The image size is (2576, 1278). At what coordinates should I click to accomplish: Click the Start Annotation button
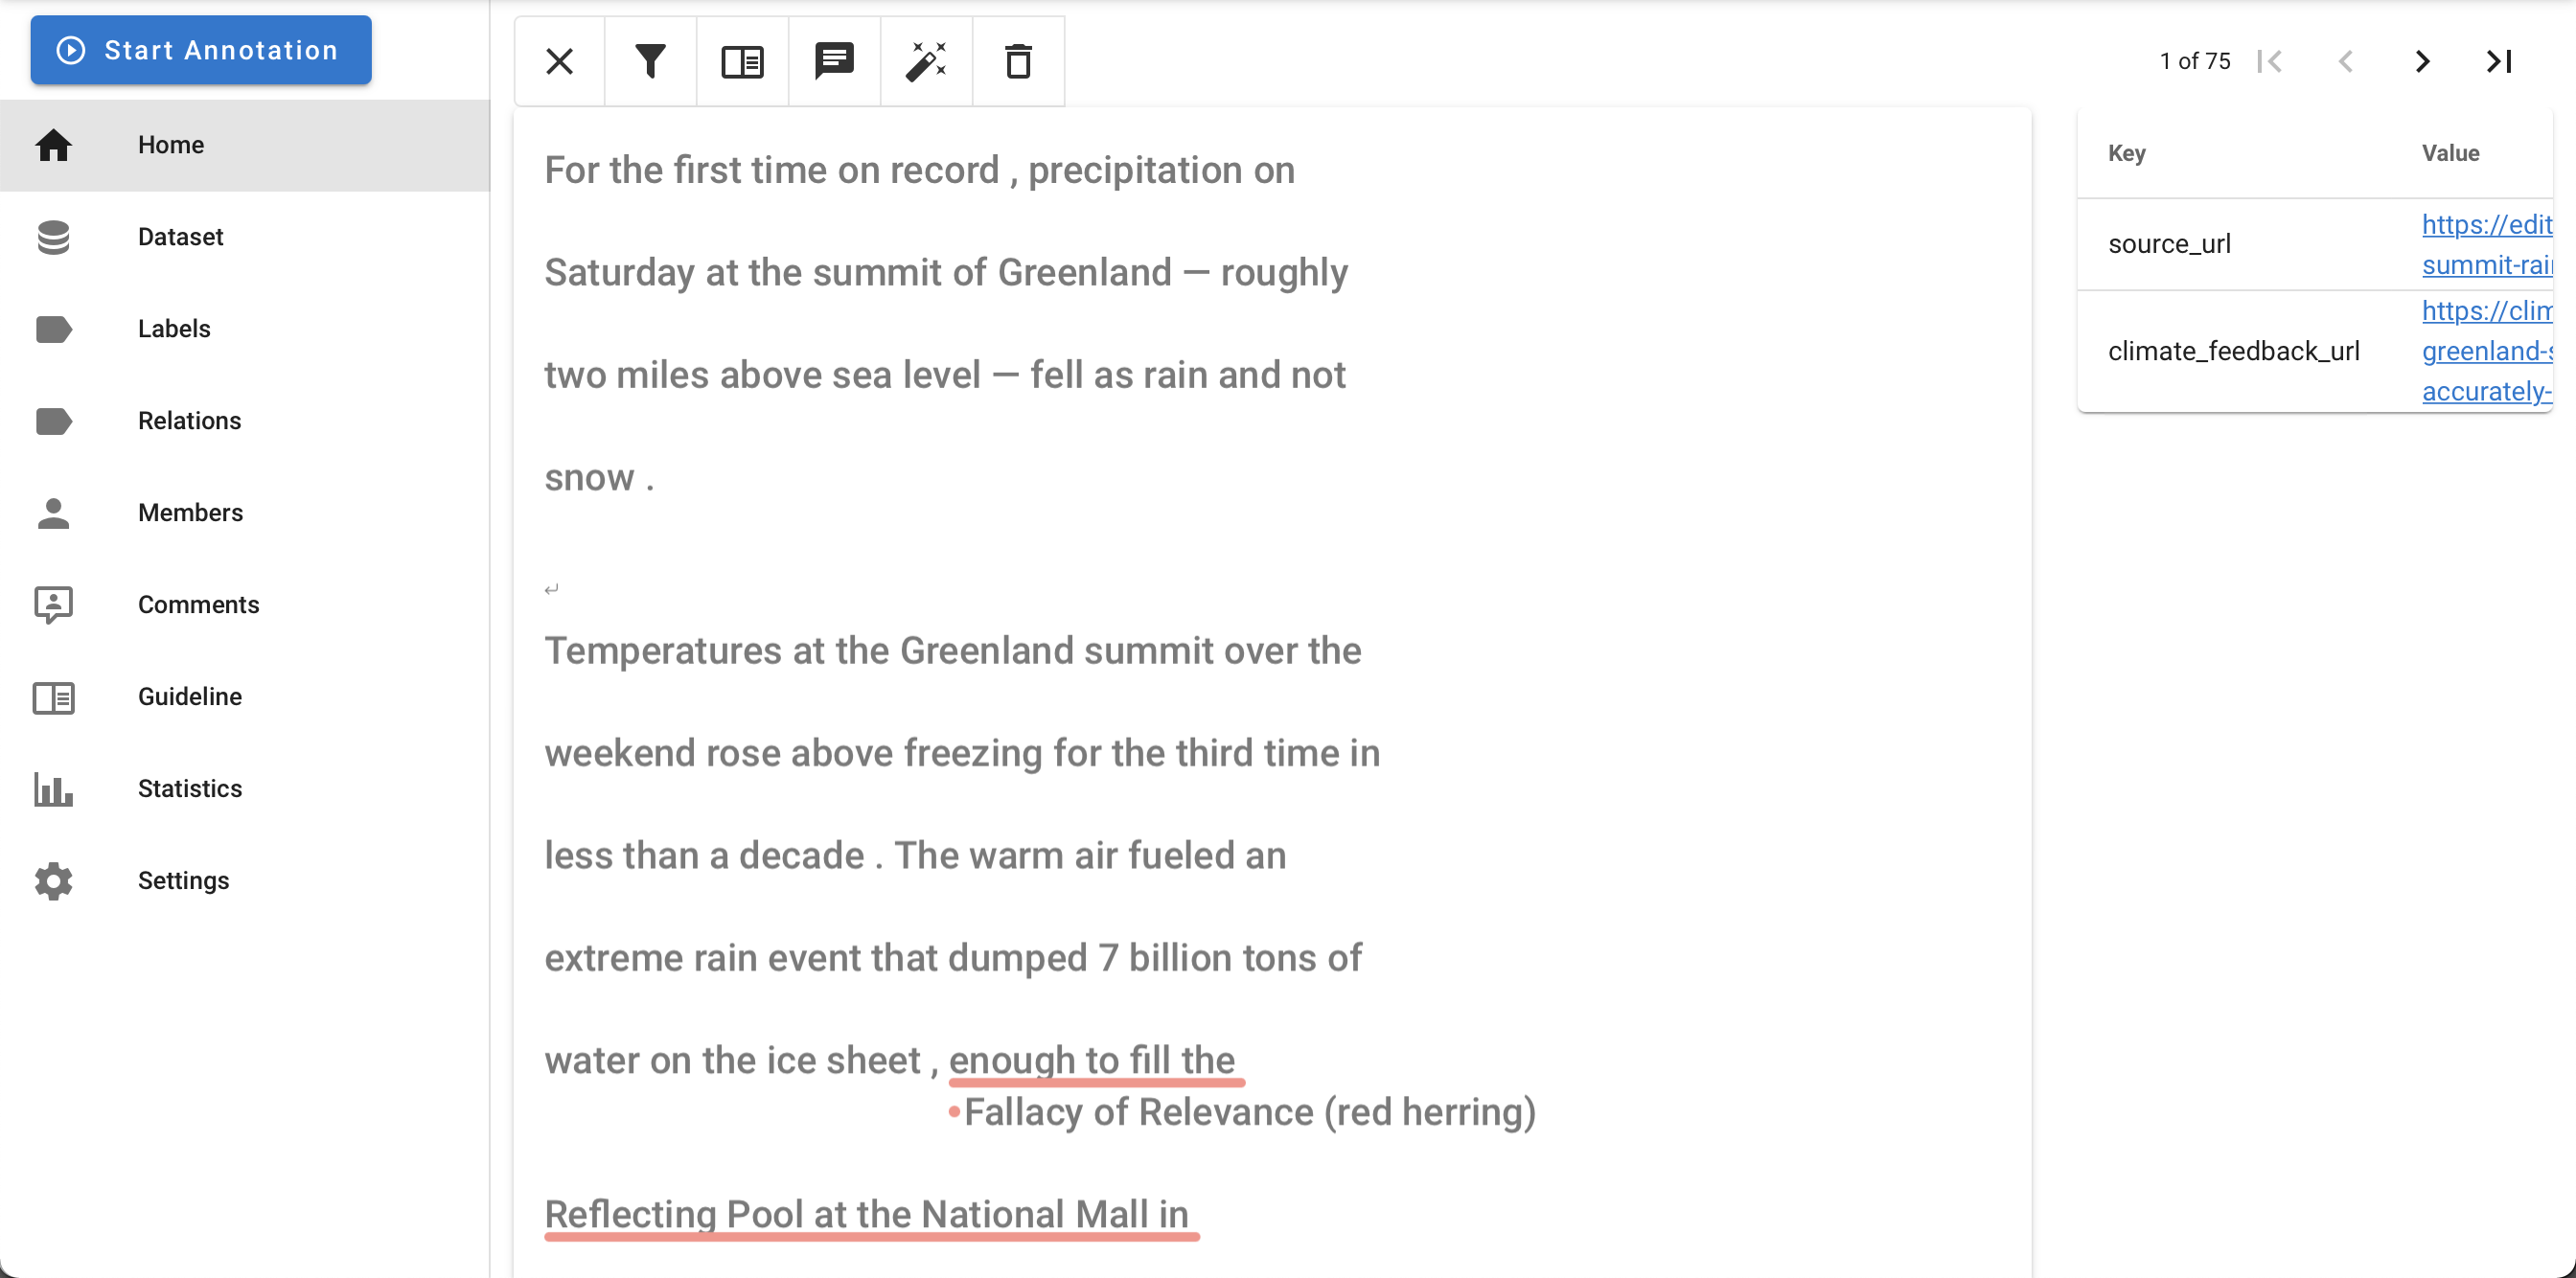[200, 50]
